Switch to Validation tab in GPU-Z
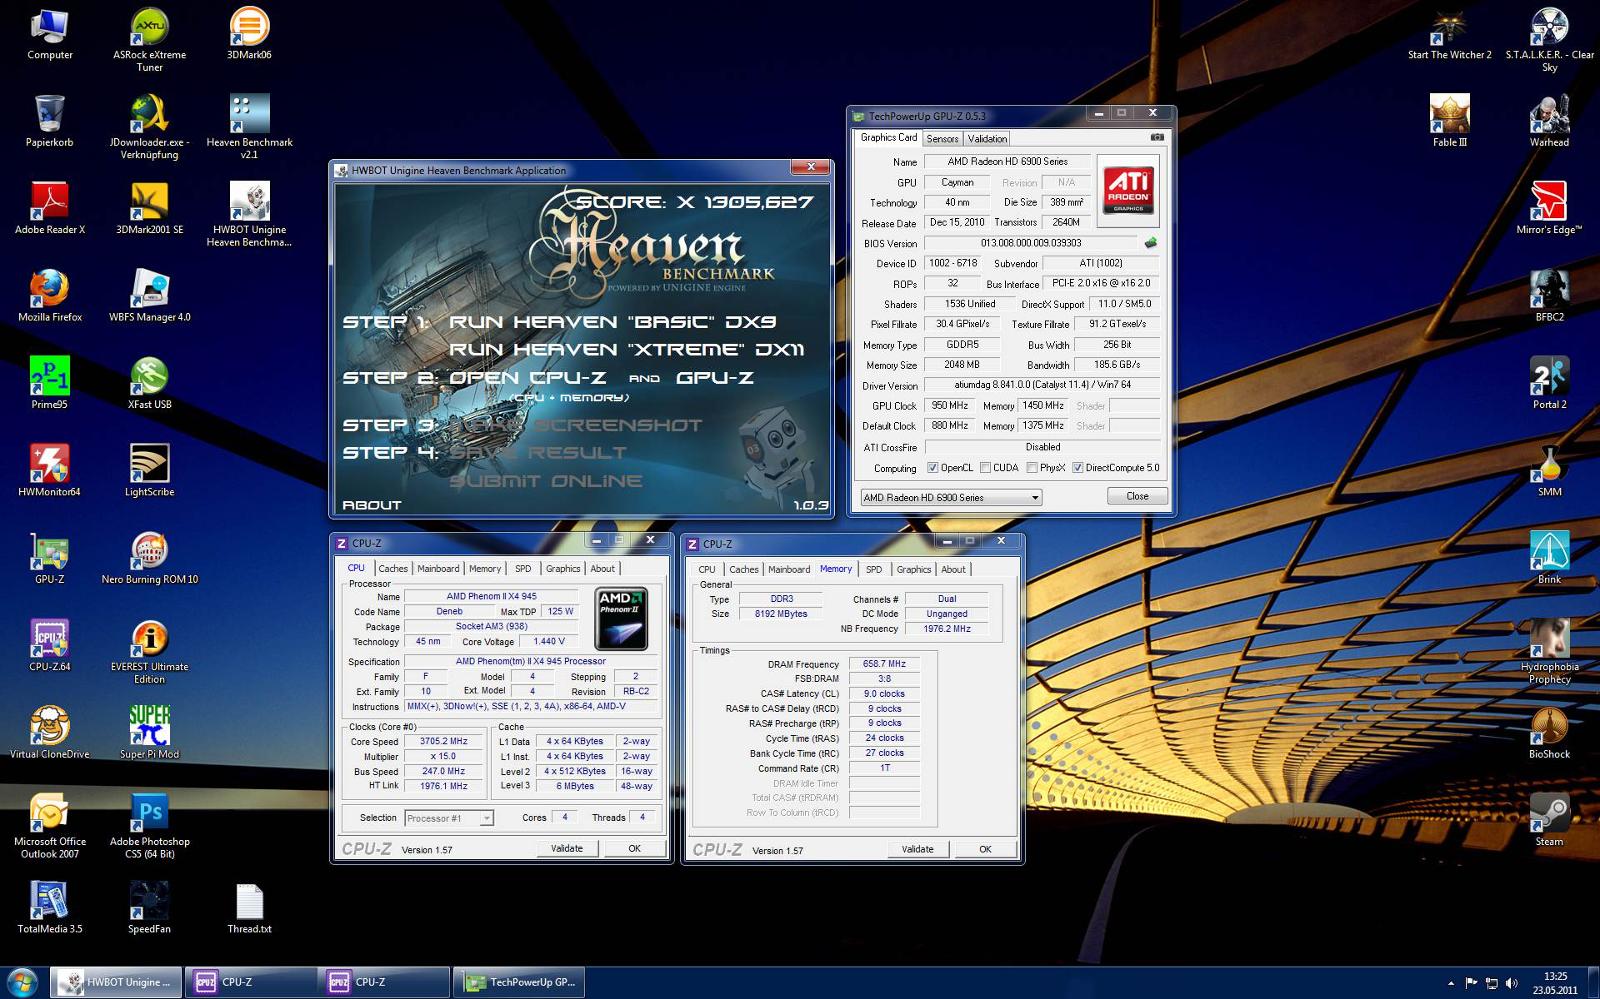 coord(987,139)
